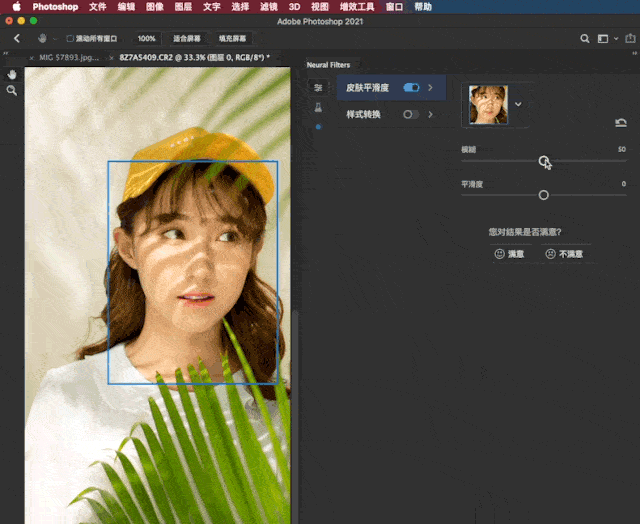Image resolution: width=640 pixels, height=524 pixels.
Task: Click the reset undo arrow icon
Action: (x=621, y=122)
